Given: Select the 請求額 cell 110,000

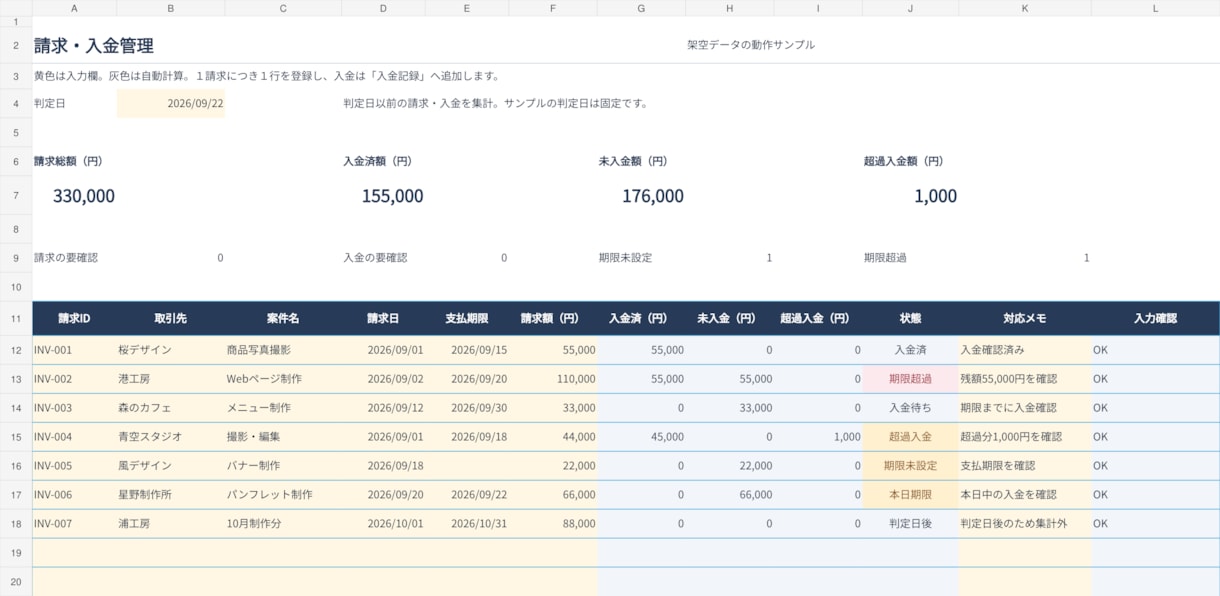Looking at the screenshot, I should tap(553, 379).
